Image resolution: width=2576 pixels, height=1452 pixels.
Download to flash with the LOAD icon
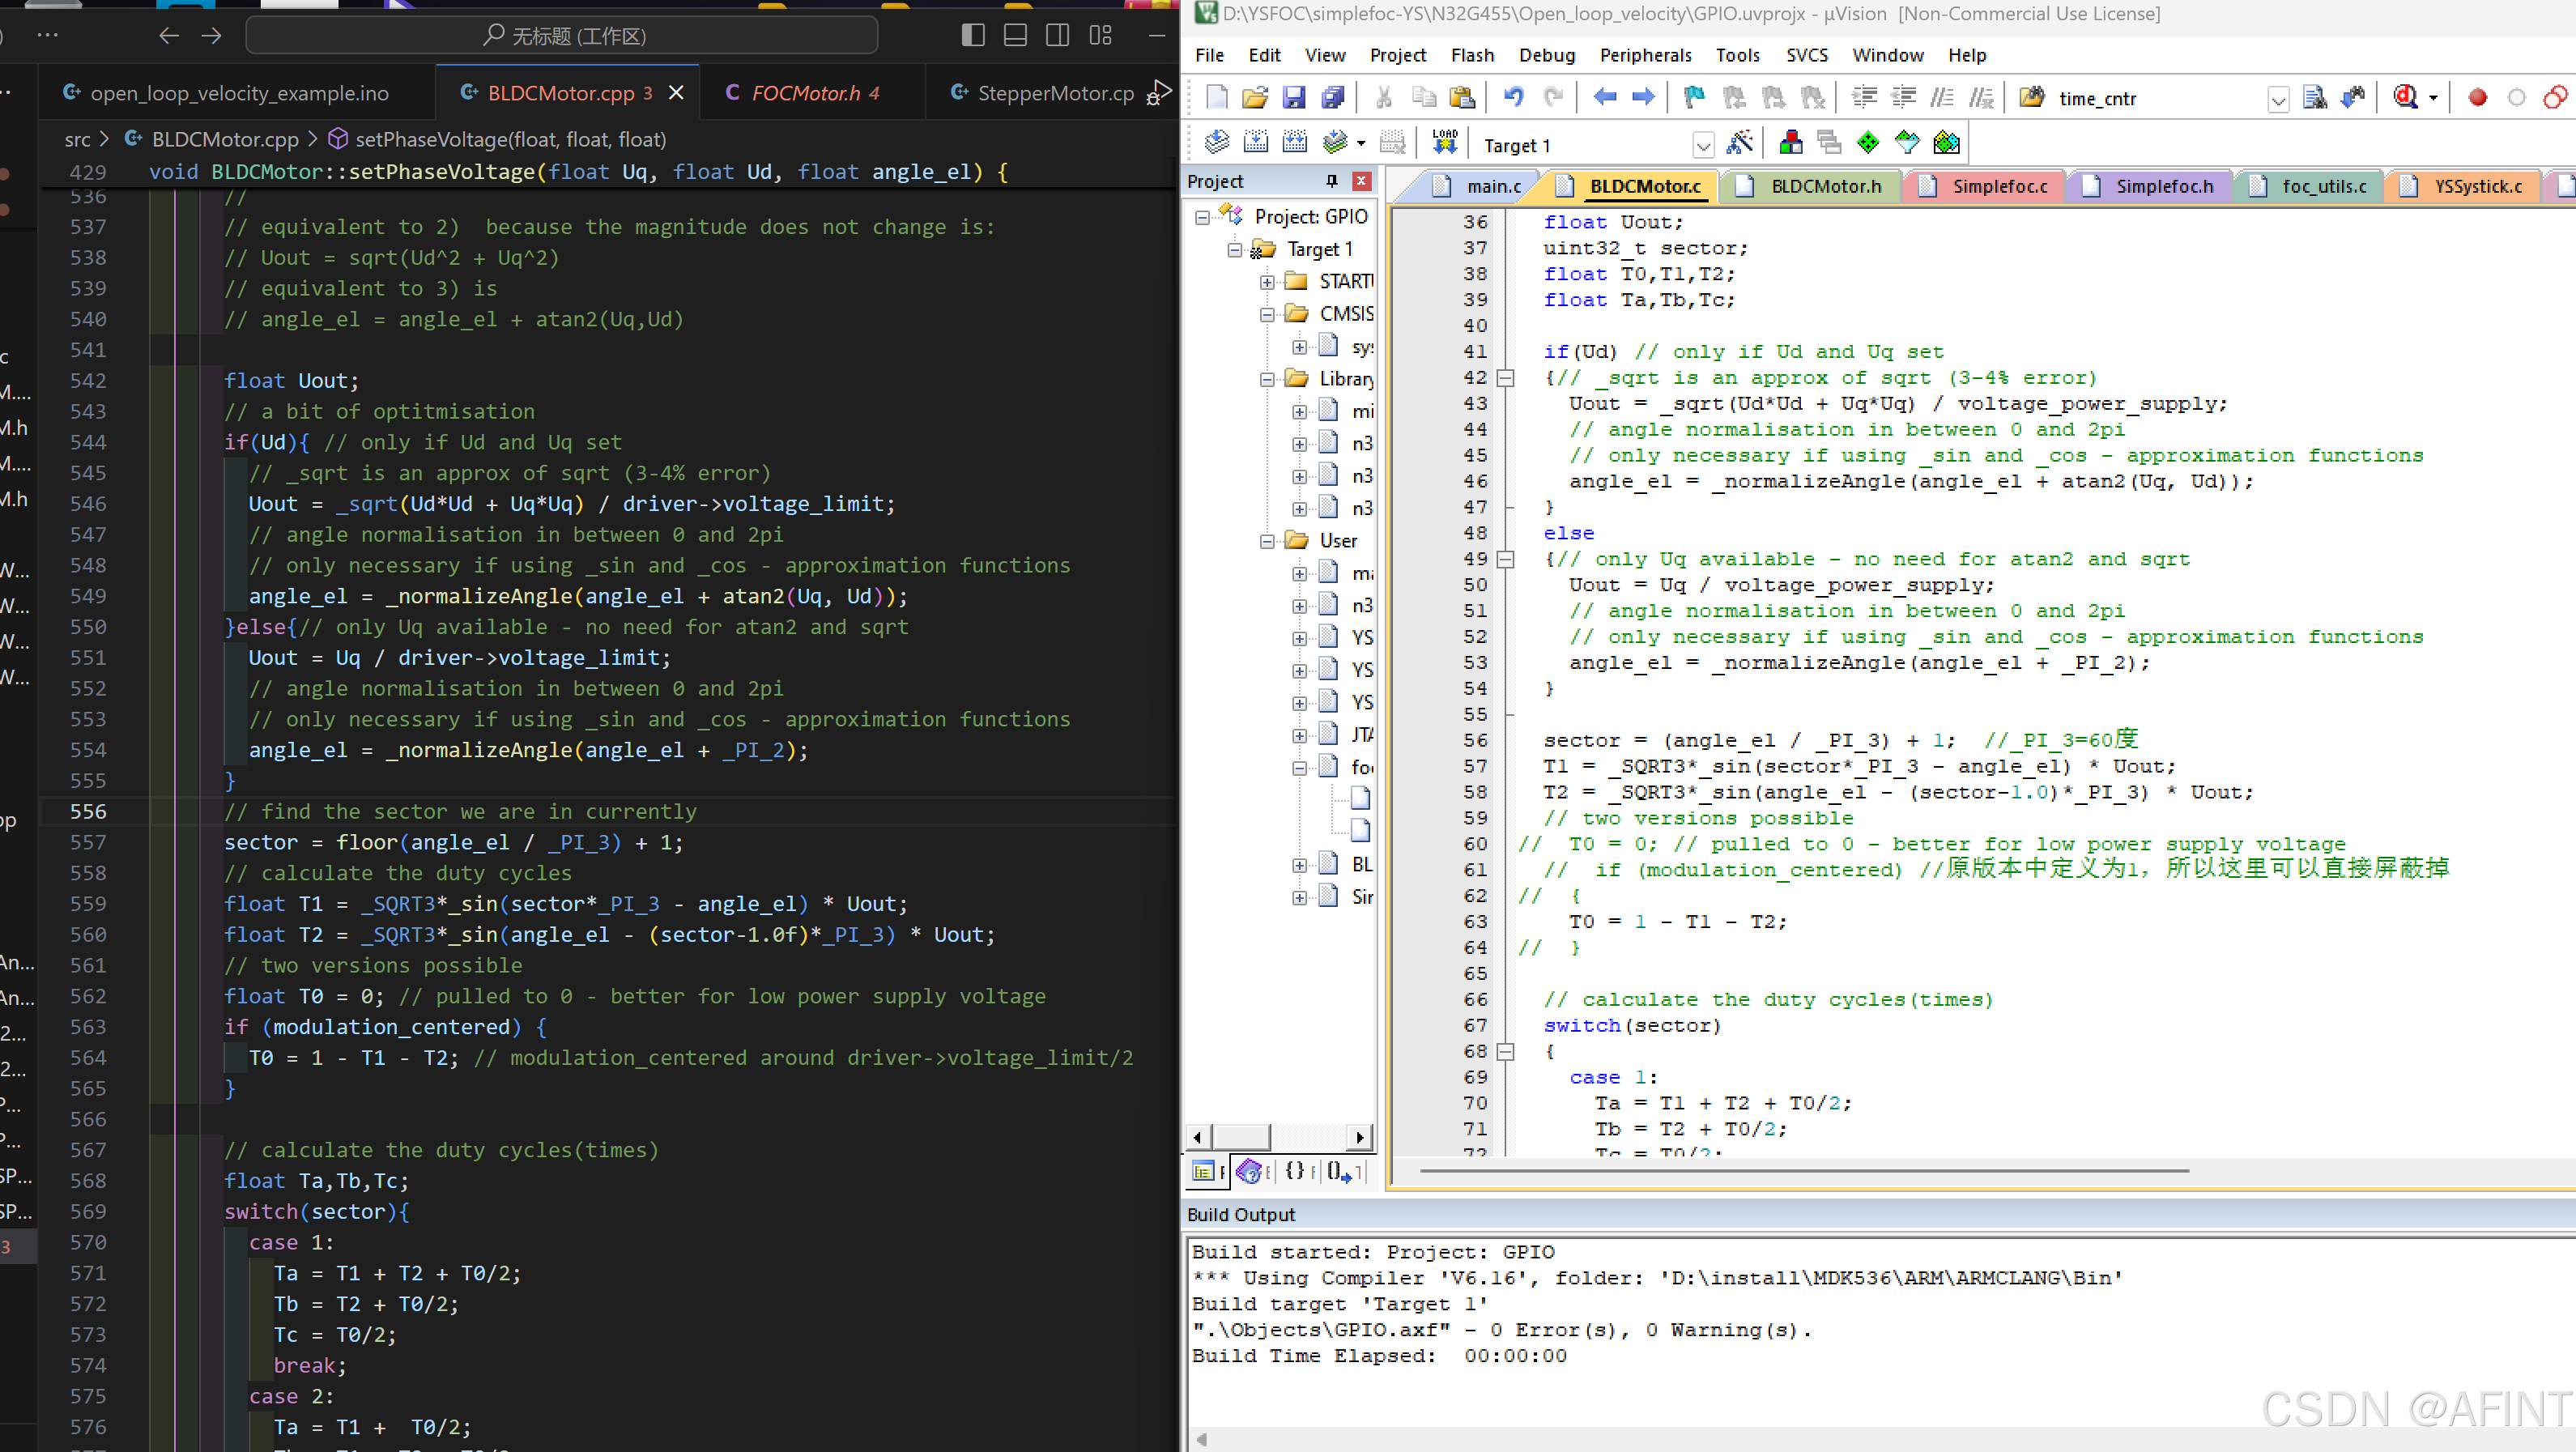[x=1444, y=142]
